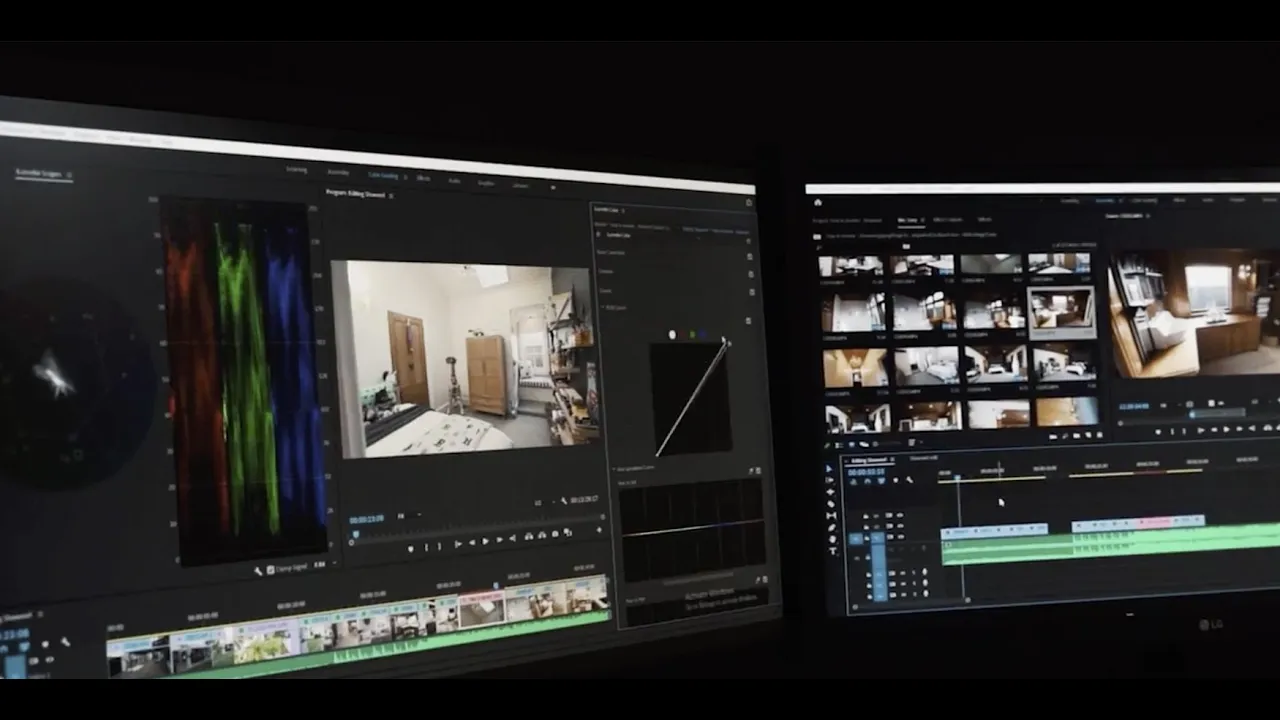Select the Pen tool
The width and height of the screenshot is (1280, 720).
tap(832, 528)
